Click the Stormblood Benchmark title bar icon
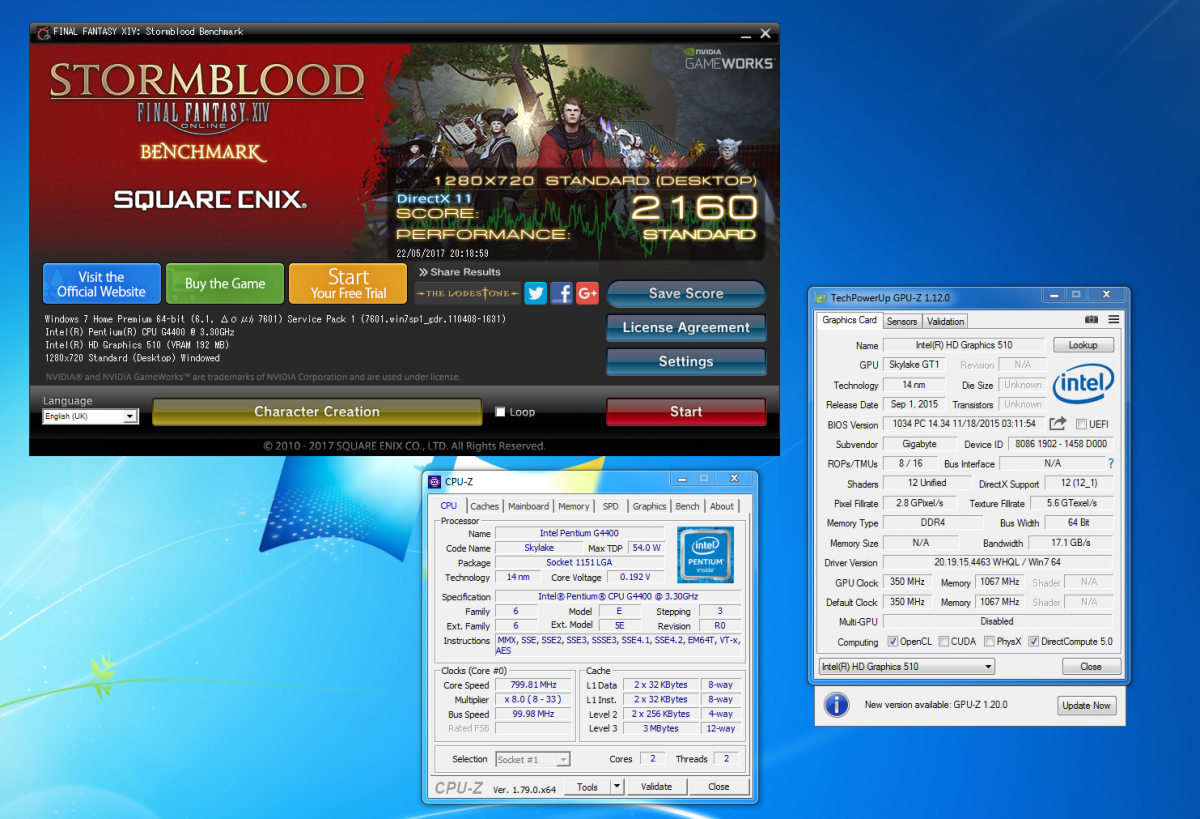 [x=42, y=32]
